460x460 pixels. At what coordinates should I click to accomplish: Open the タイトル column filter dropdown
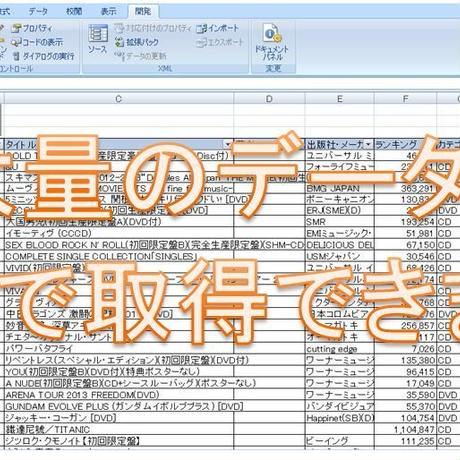(x=228, y=144)
